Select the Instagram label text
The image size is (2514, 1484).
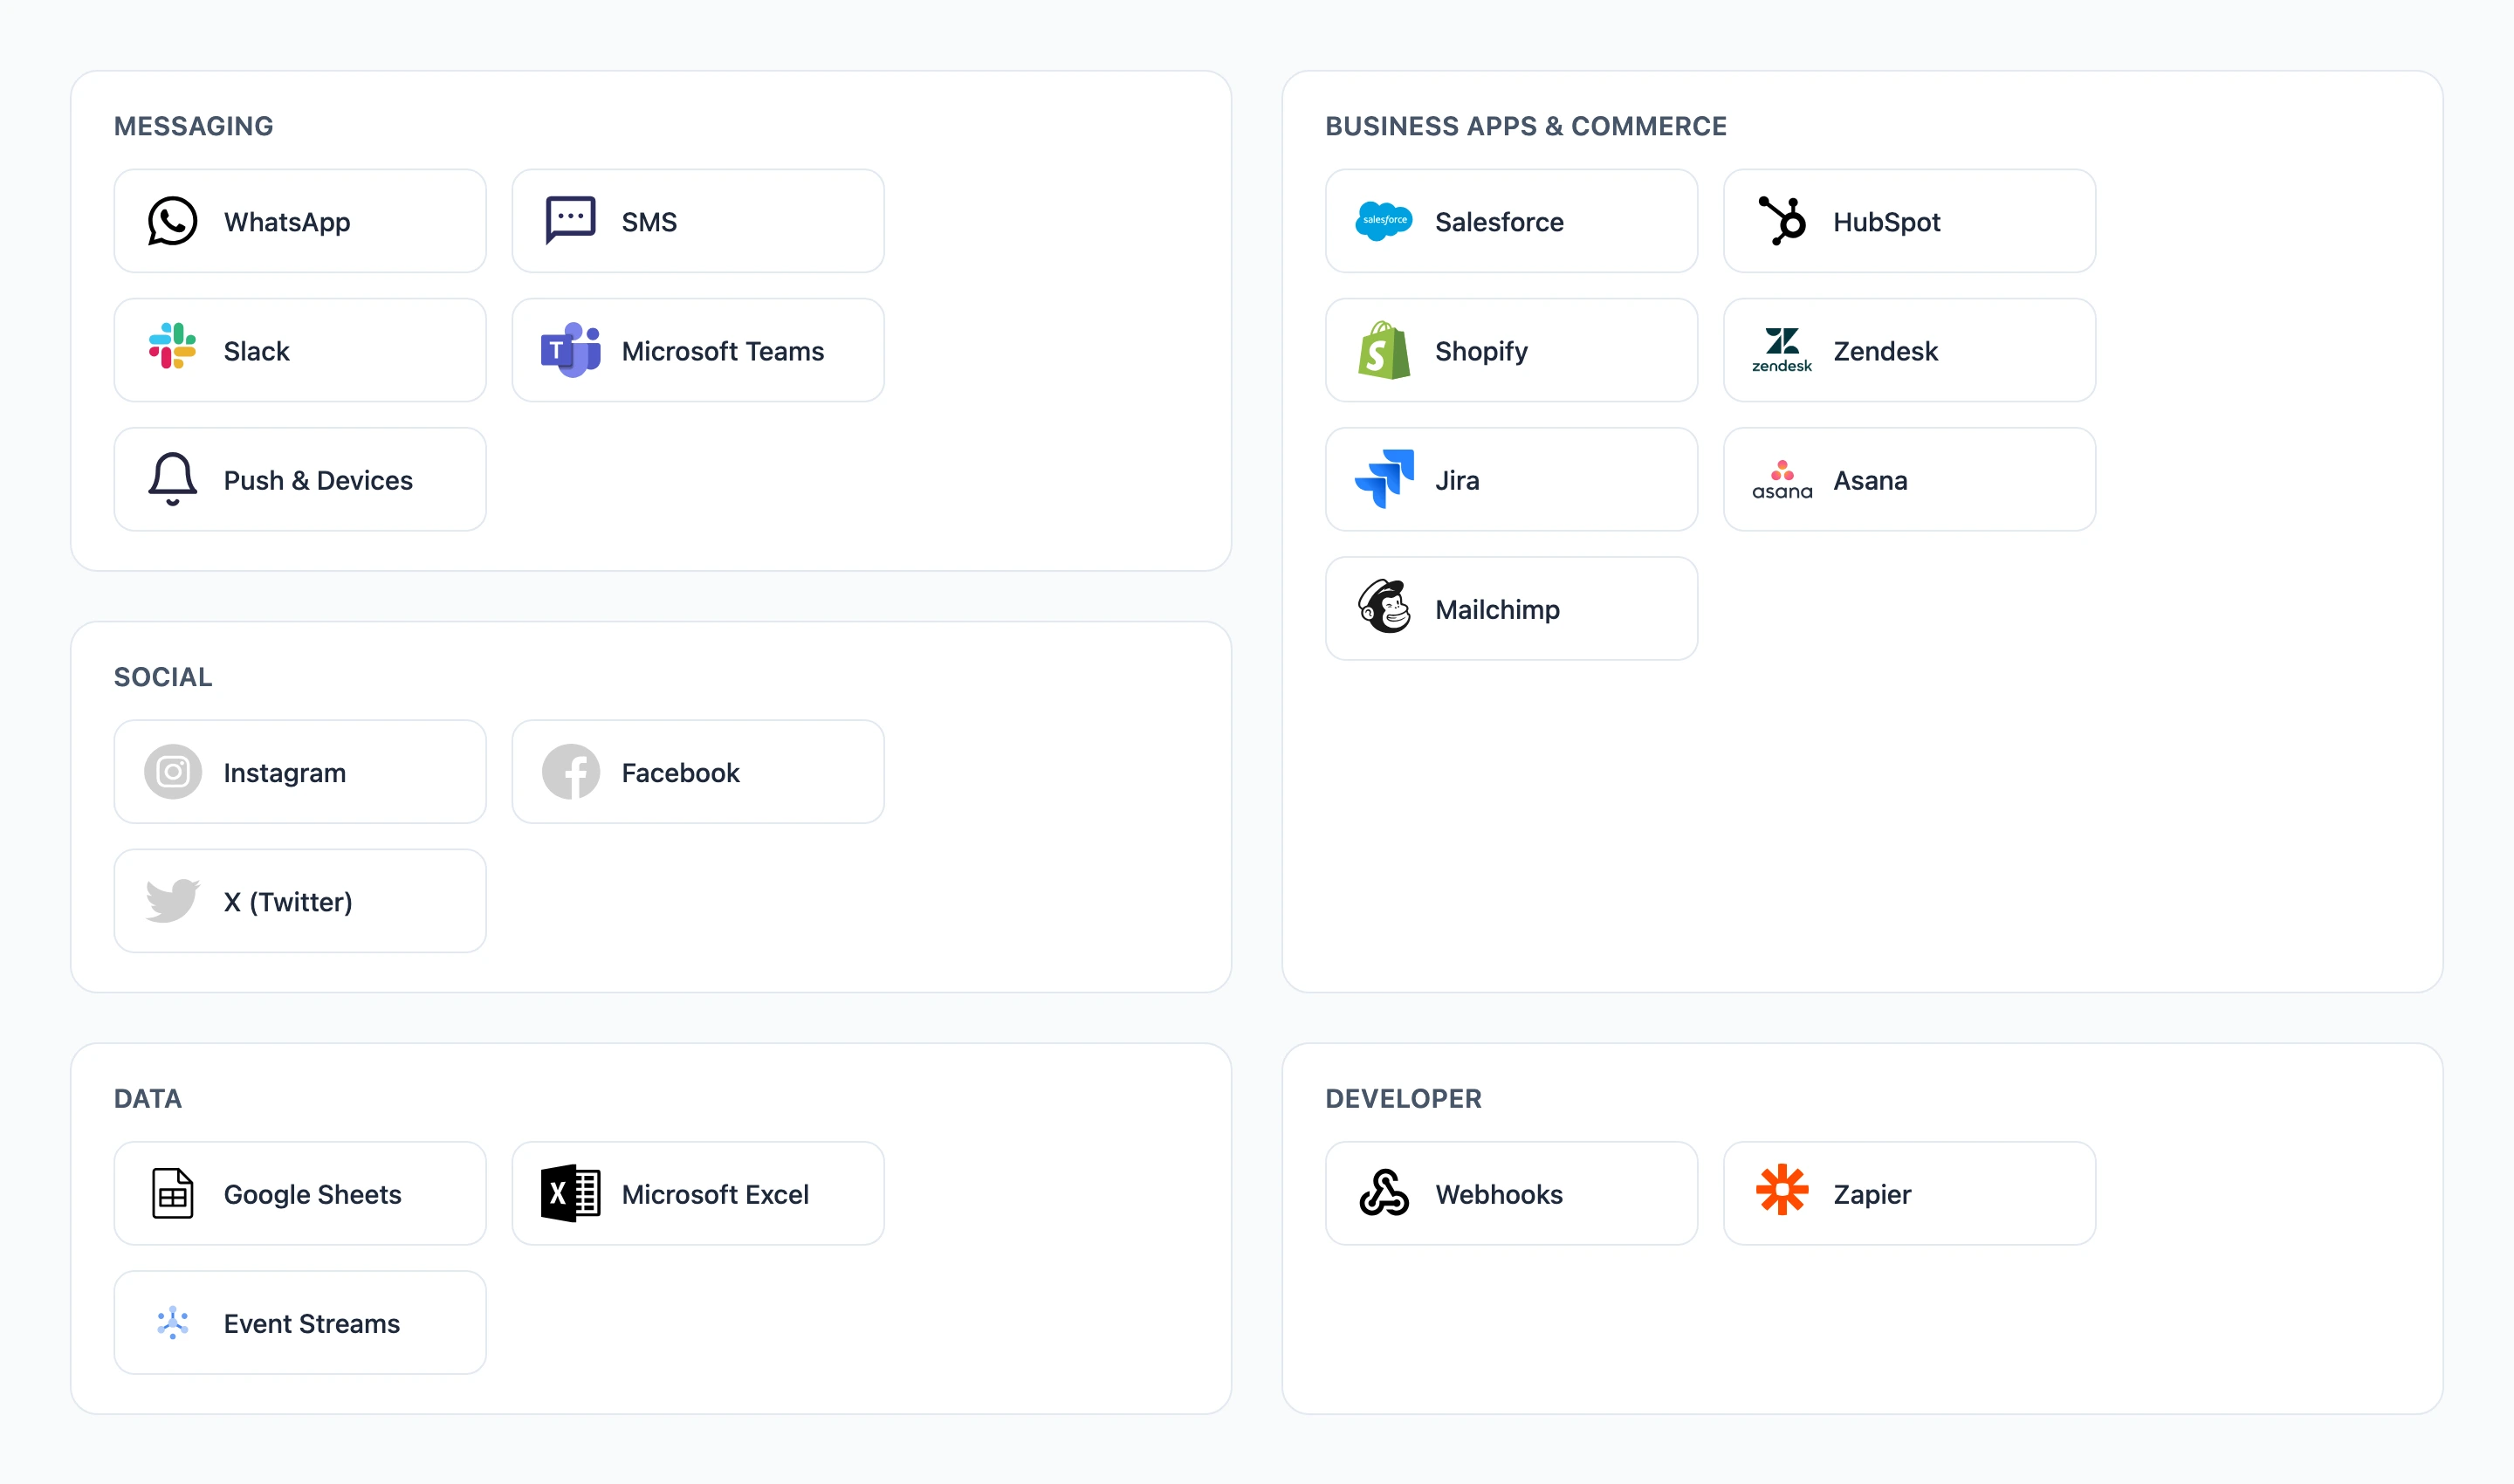285,773
